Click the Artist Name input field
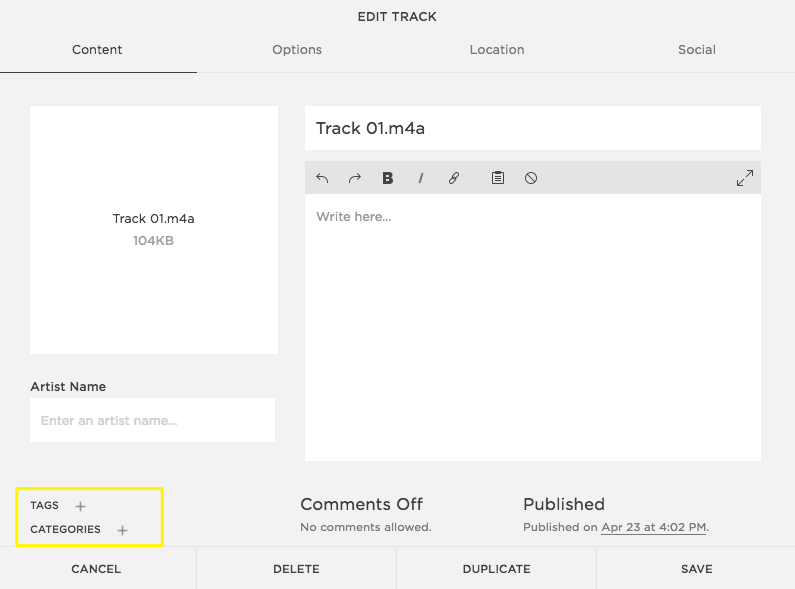Viewport: 795px width, 589px height. pos(152,421)
